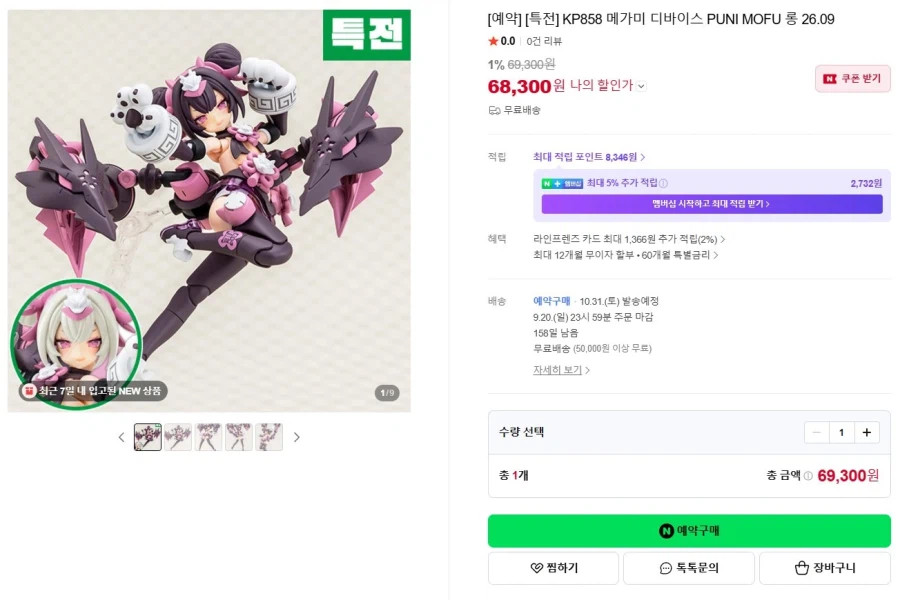Click the quantity number field

[x=841, y=432]
